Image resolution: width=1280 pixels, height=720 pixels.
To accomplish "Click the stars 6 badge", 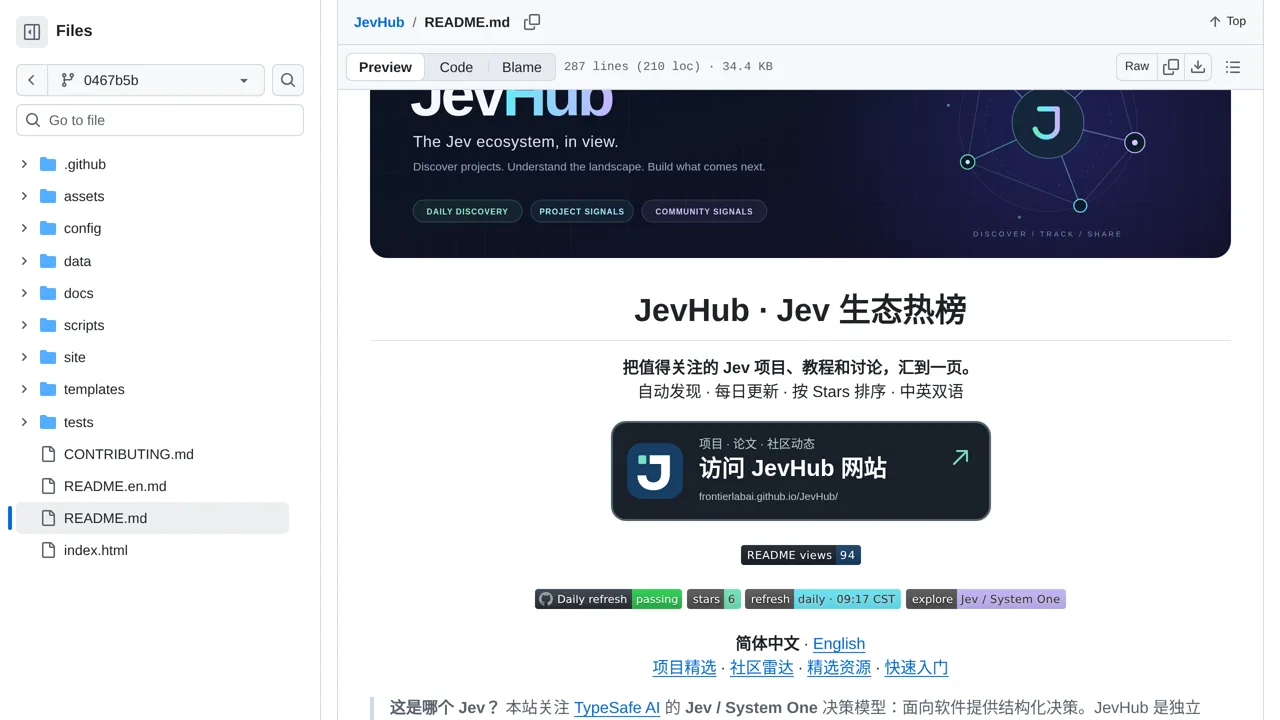I will coord(714,599).
